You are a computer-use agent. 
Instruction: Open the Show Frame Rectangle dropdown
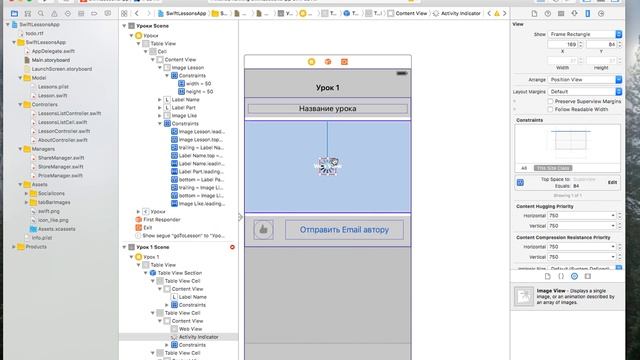point(585,34)
